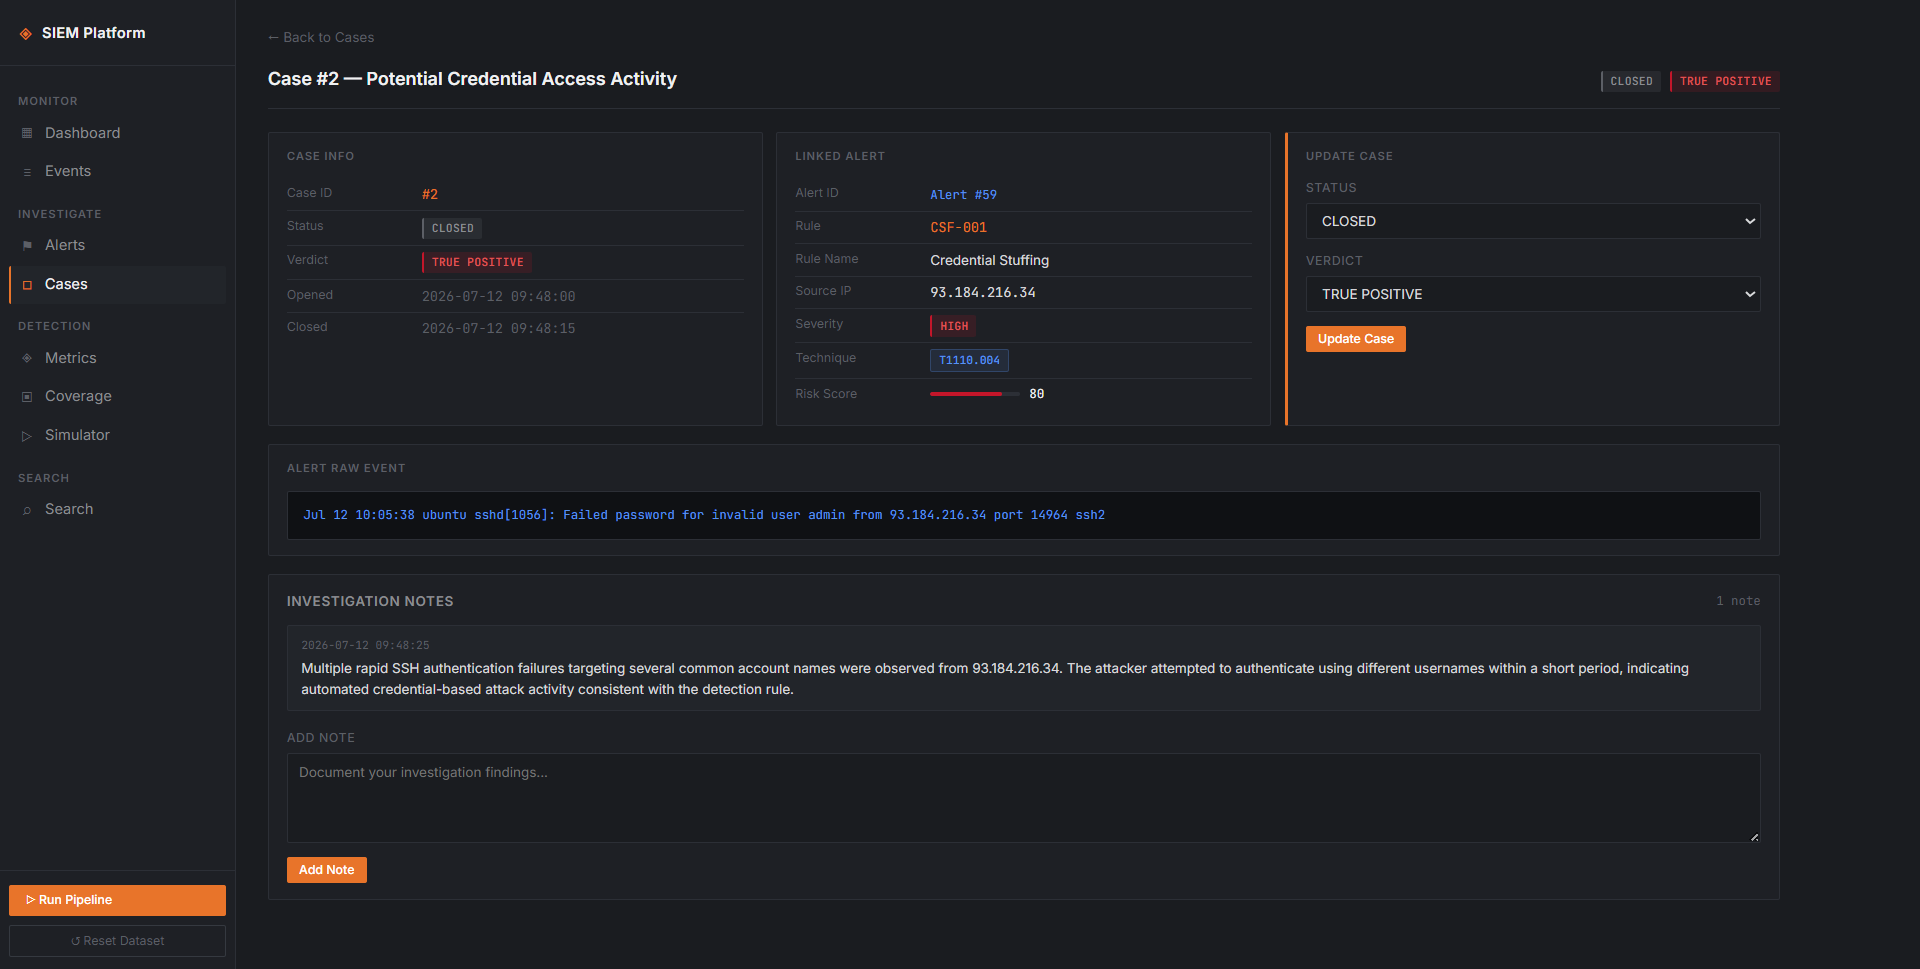Click the Closed timestamp 2026-07-12 09:48:15
This screenshot has height=969, width=1920.
click(x=498, y=328)
